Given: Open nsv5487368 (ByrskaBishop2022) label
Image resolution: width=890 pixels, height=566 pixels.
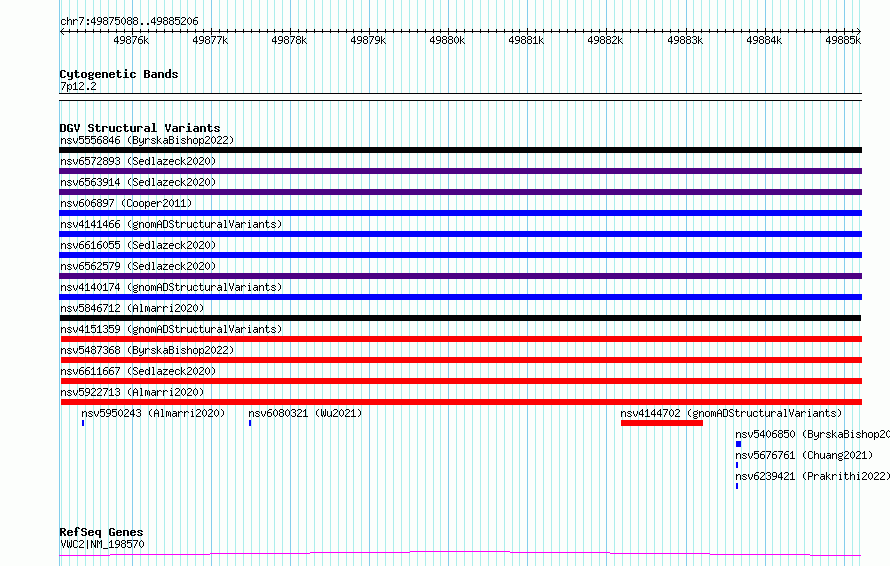Looking at the screenshot, I should (147, 350).
